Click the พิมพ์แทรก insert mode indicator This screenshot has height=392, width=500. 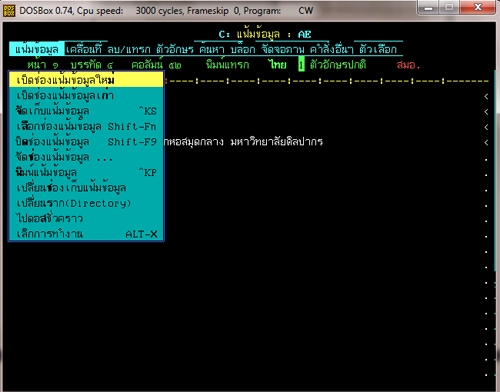pyautogui.click(x=227, y=64)
